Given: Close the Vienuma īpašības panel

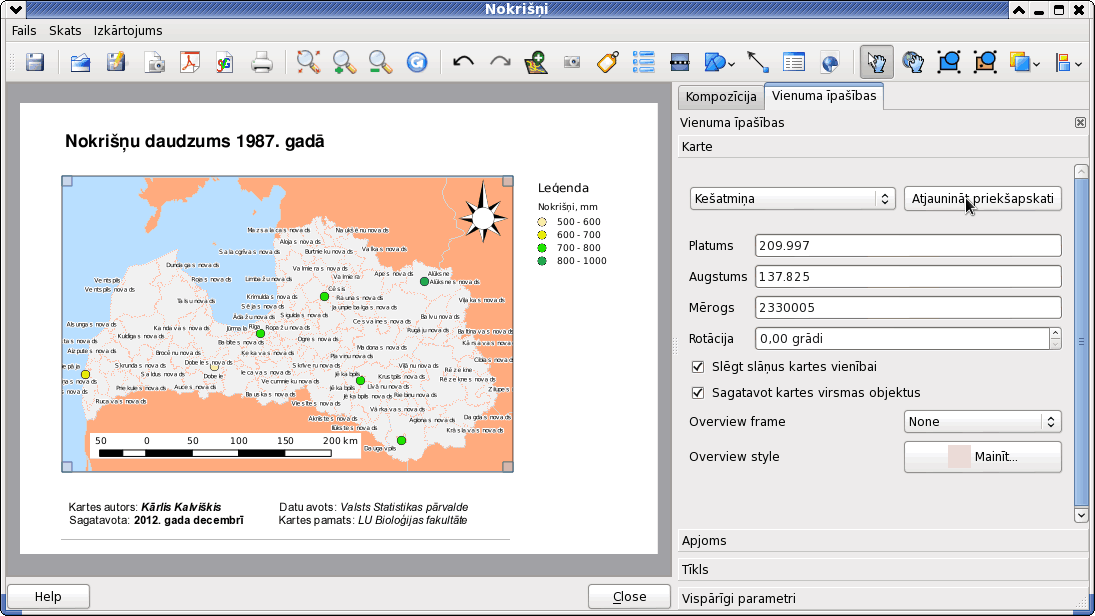Looking at the screenshot, I should 1080,123.
